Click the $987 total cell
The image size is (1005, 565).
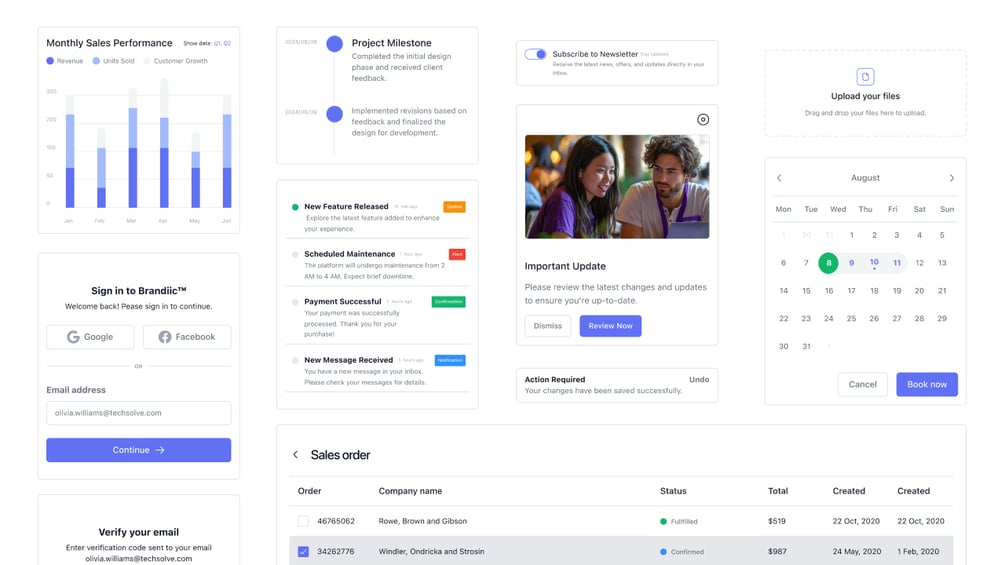point(777,552)
